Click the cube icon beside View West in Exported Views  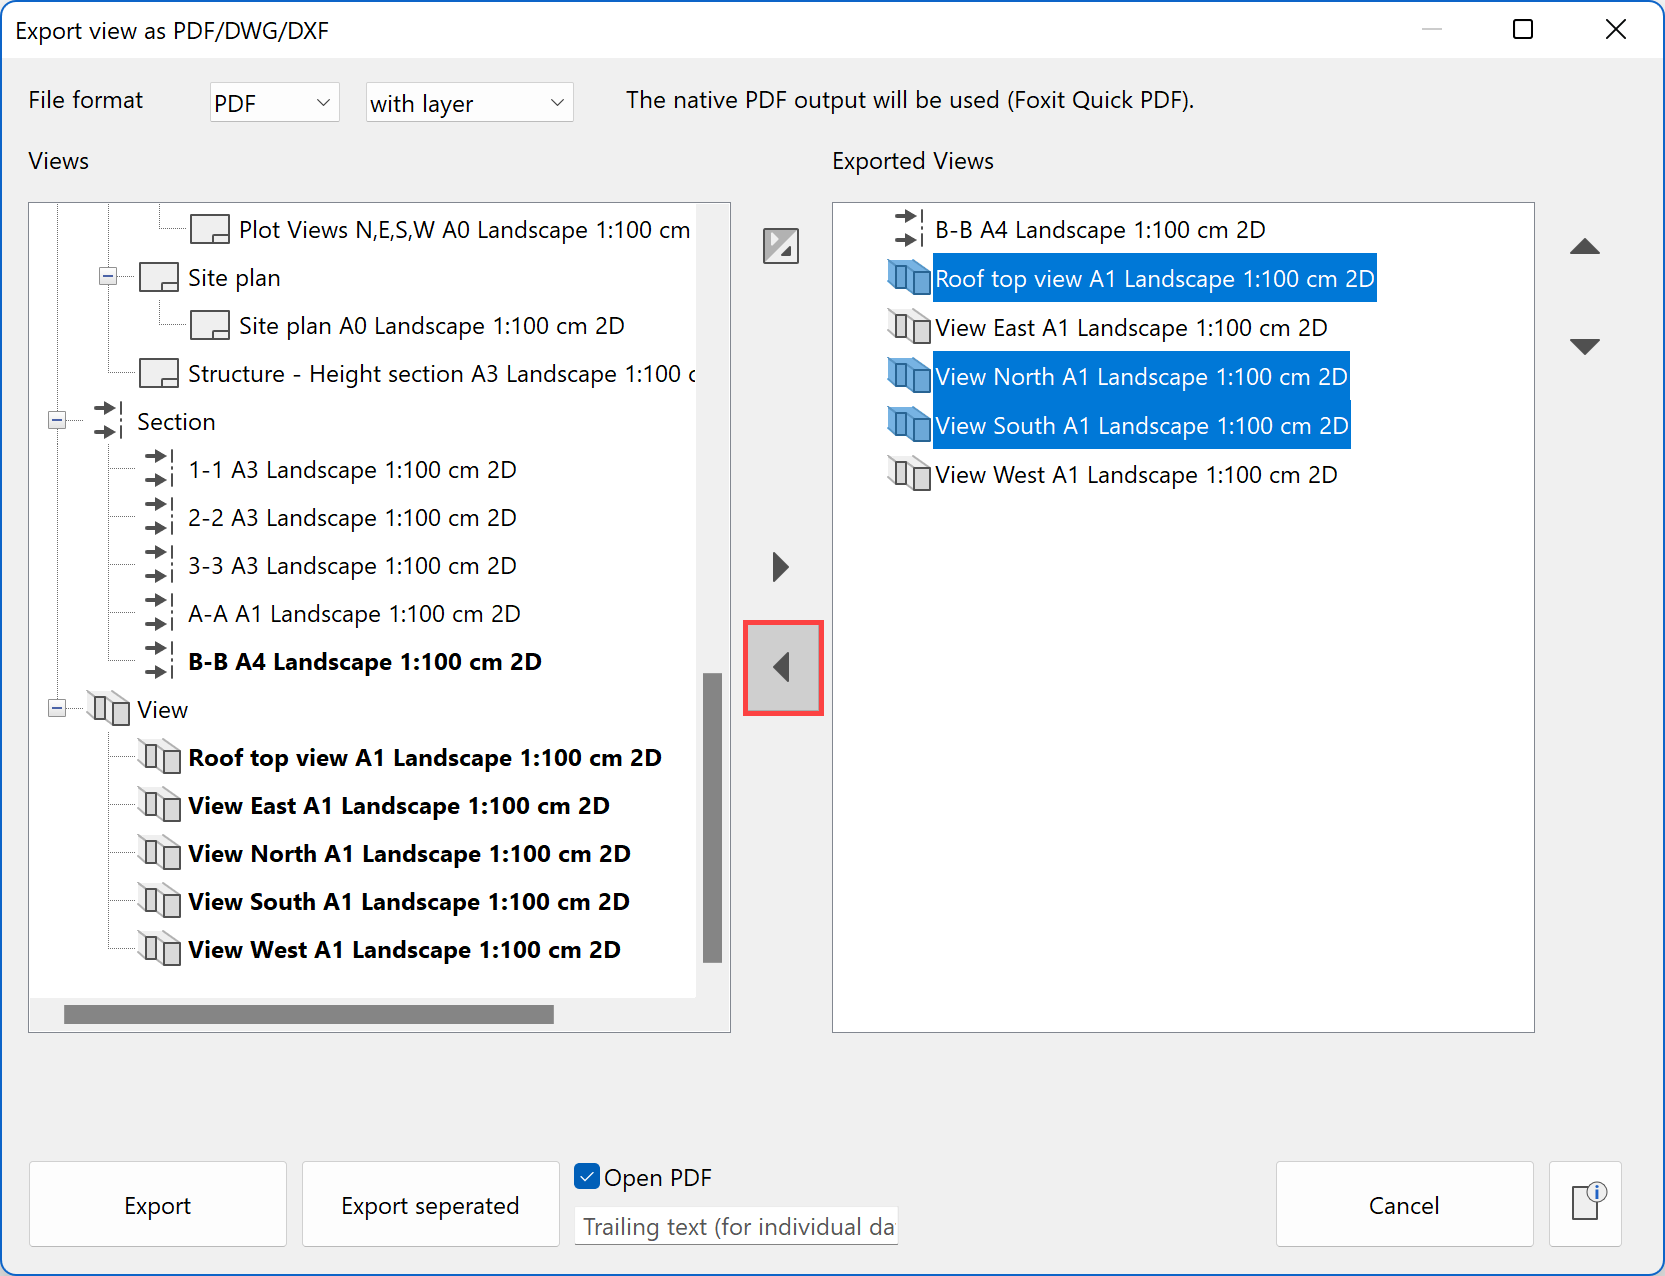click(x=908, y=474)
